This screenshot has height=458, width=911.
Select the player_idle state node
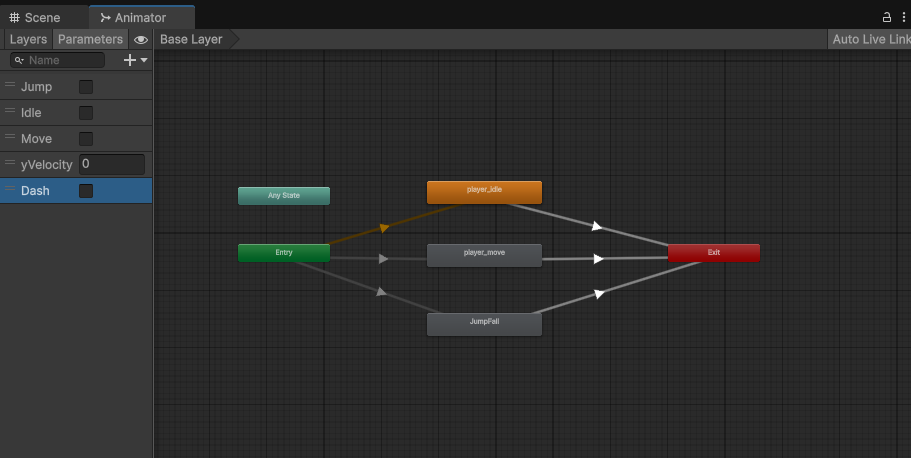pos(485,192)
